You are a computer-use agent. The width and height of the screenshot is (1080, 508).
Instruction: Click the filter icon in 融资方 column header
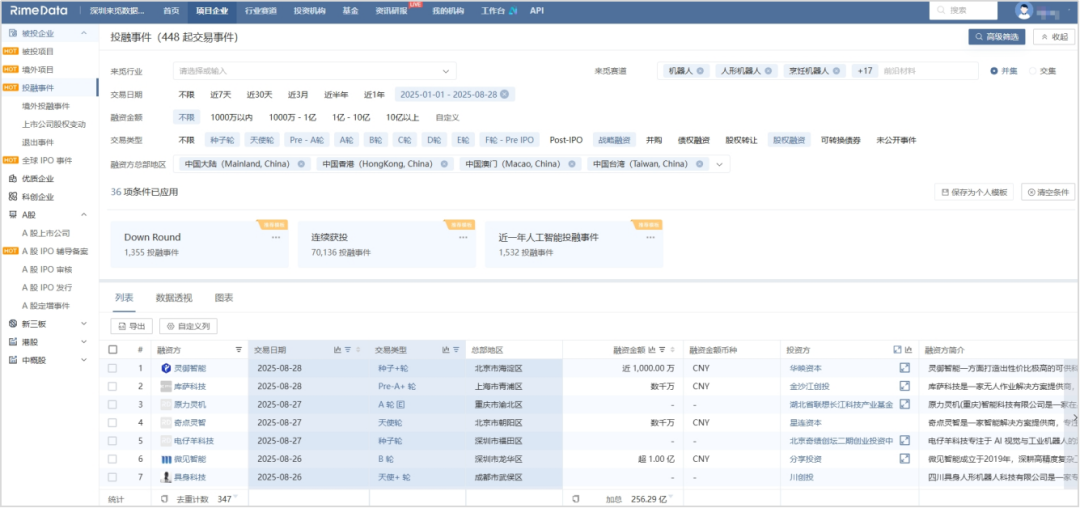click(x=239, y=350)
